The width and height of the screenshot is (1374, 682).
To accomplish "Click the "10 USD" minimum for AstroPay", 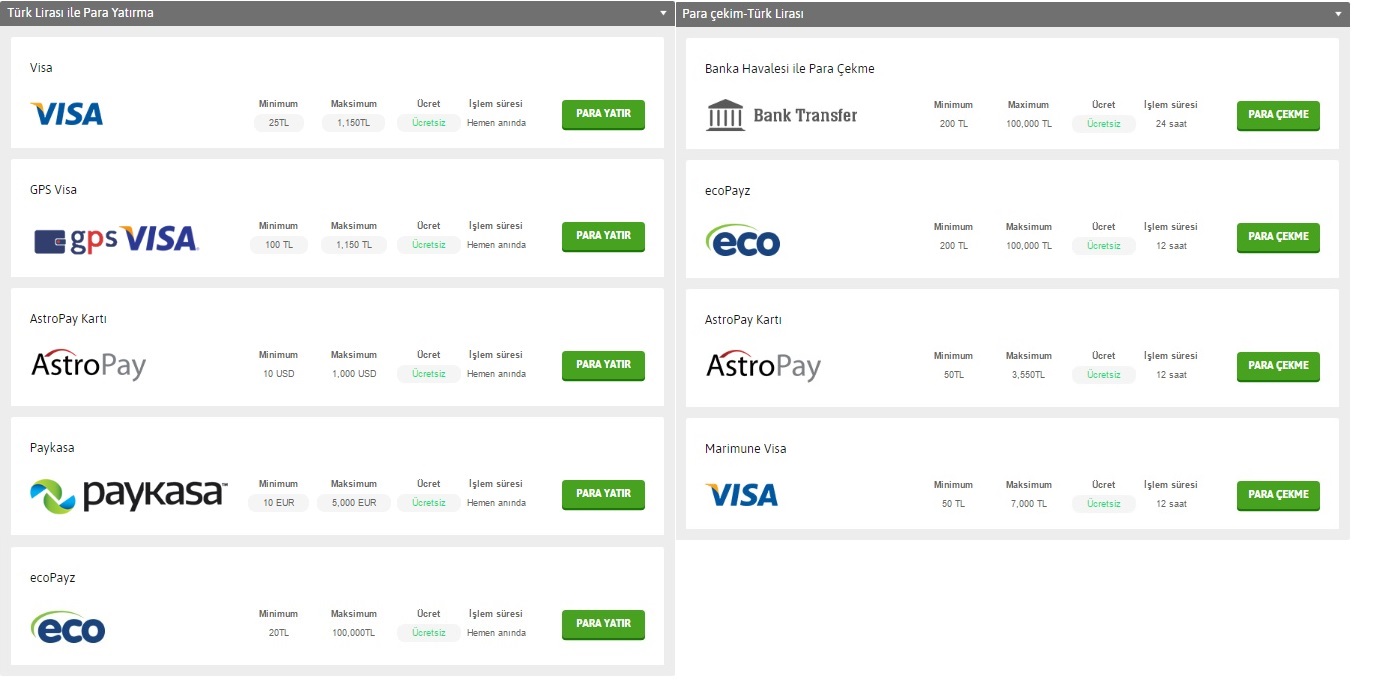I will pyautogui.click(x=279, y=374).
